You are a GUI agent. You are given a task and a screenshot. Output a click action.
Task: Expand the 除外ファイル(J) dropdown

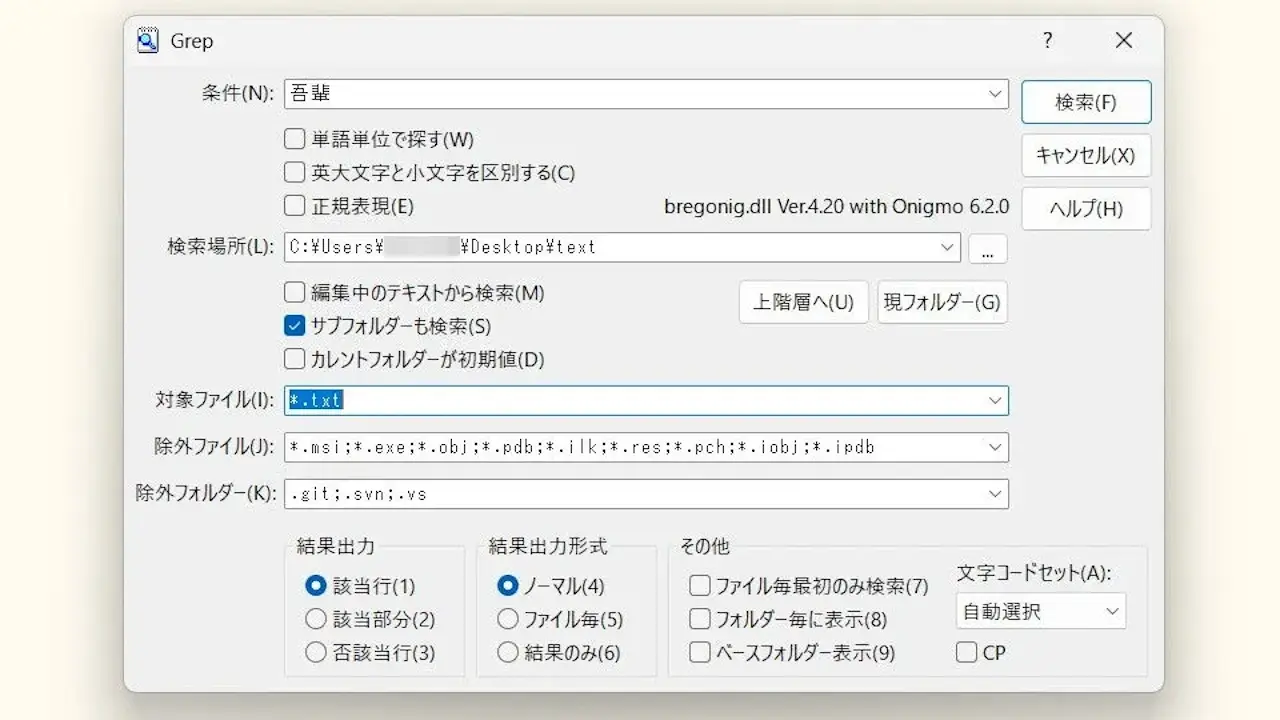[x=996, y=447]
